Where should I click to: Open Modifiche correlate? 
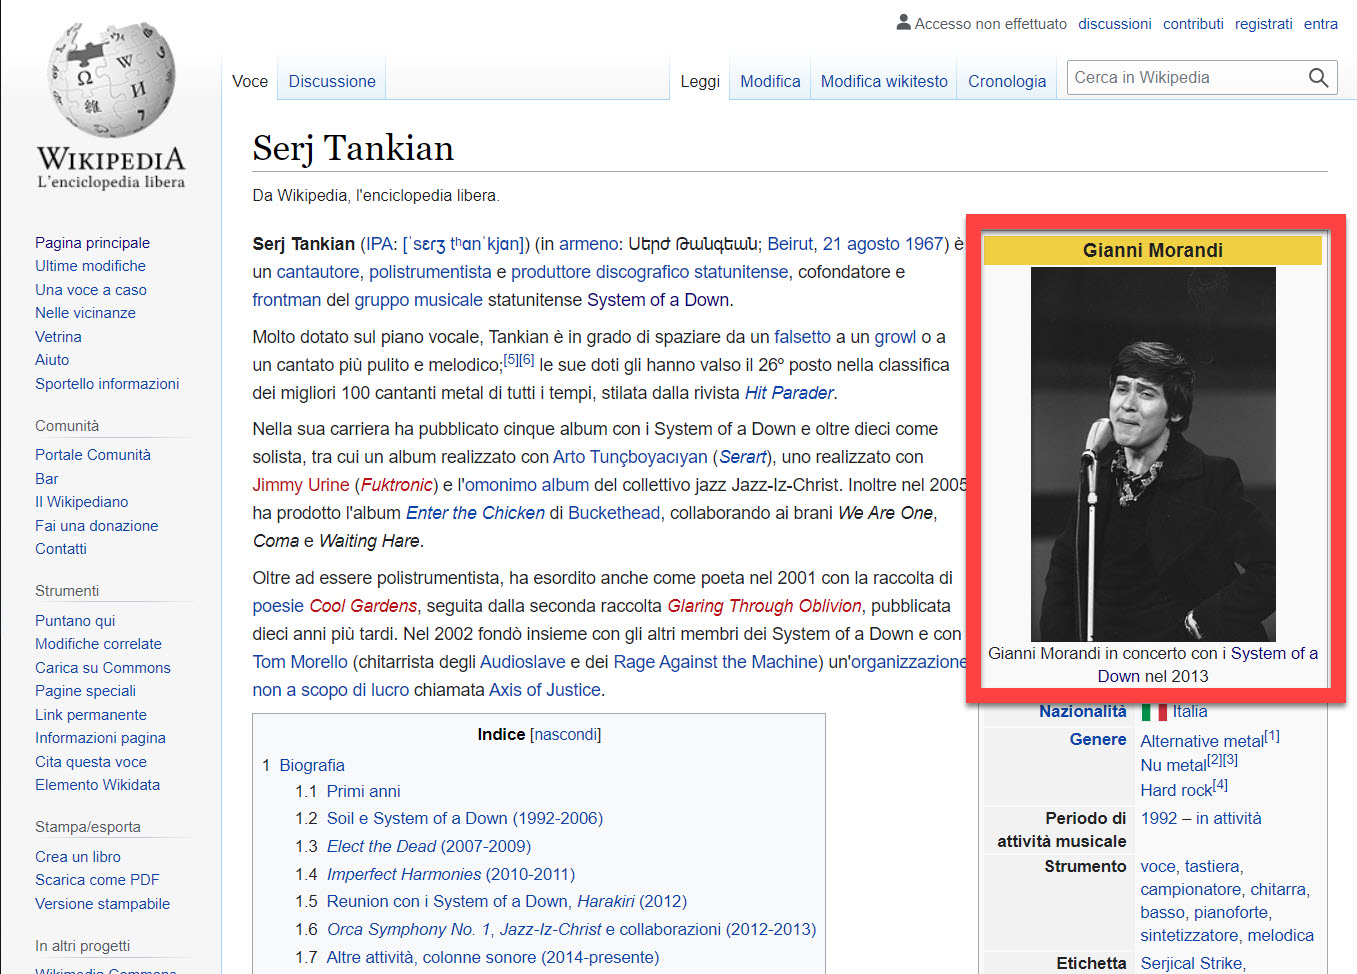pyautogui.click(x=98, y=644)
